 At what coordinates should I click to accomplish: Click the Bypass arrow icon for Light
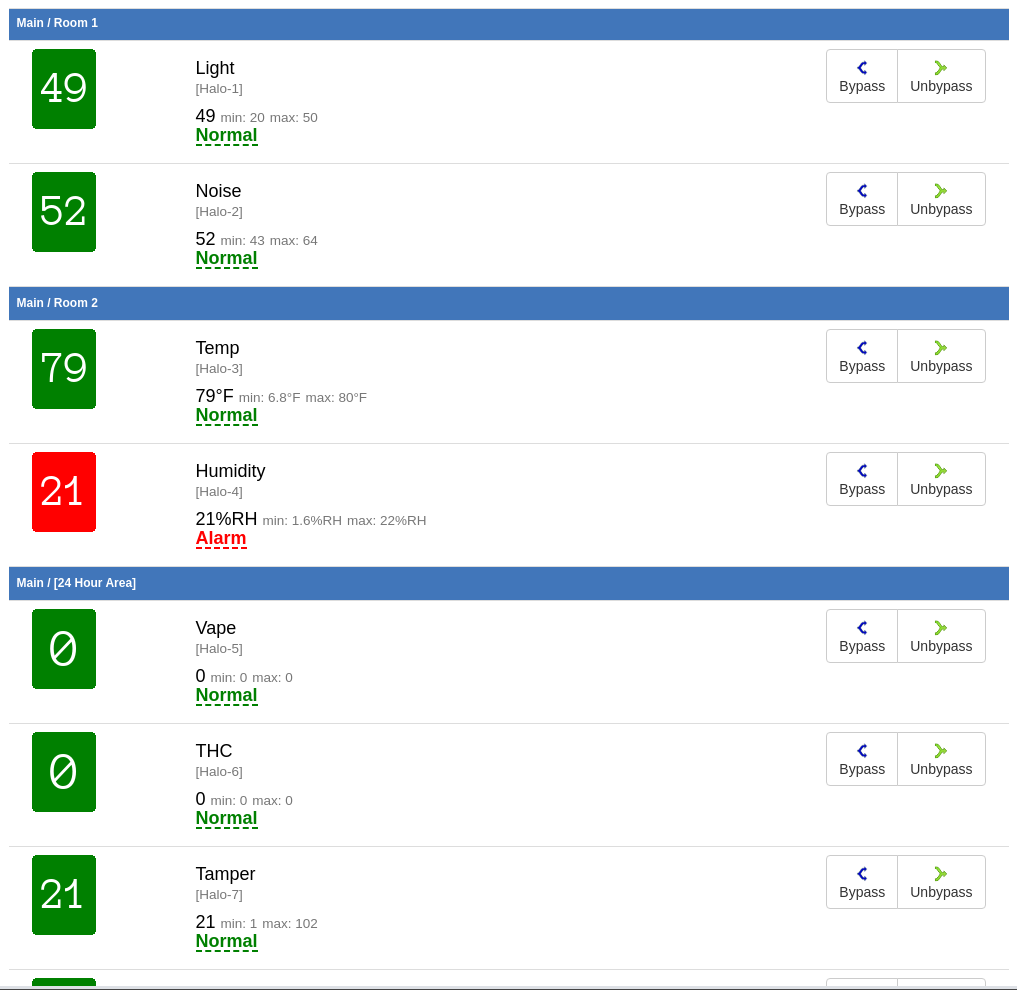point(862,68)
